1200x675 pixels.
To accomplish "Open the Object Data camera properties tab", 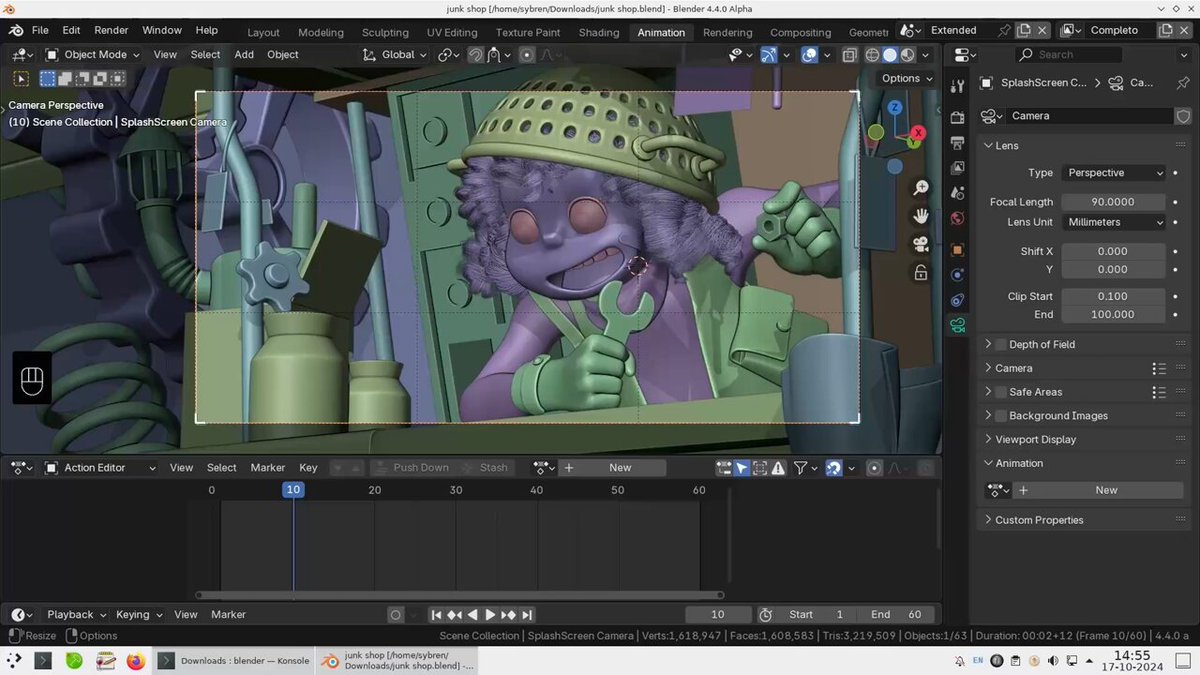I will pyautogui.click(x=957, y=325).
